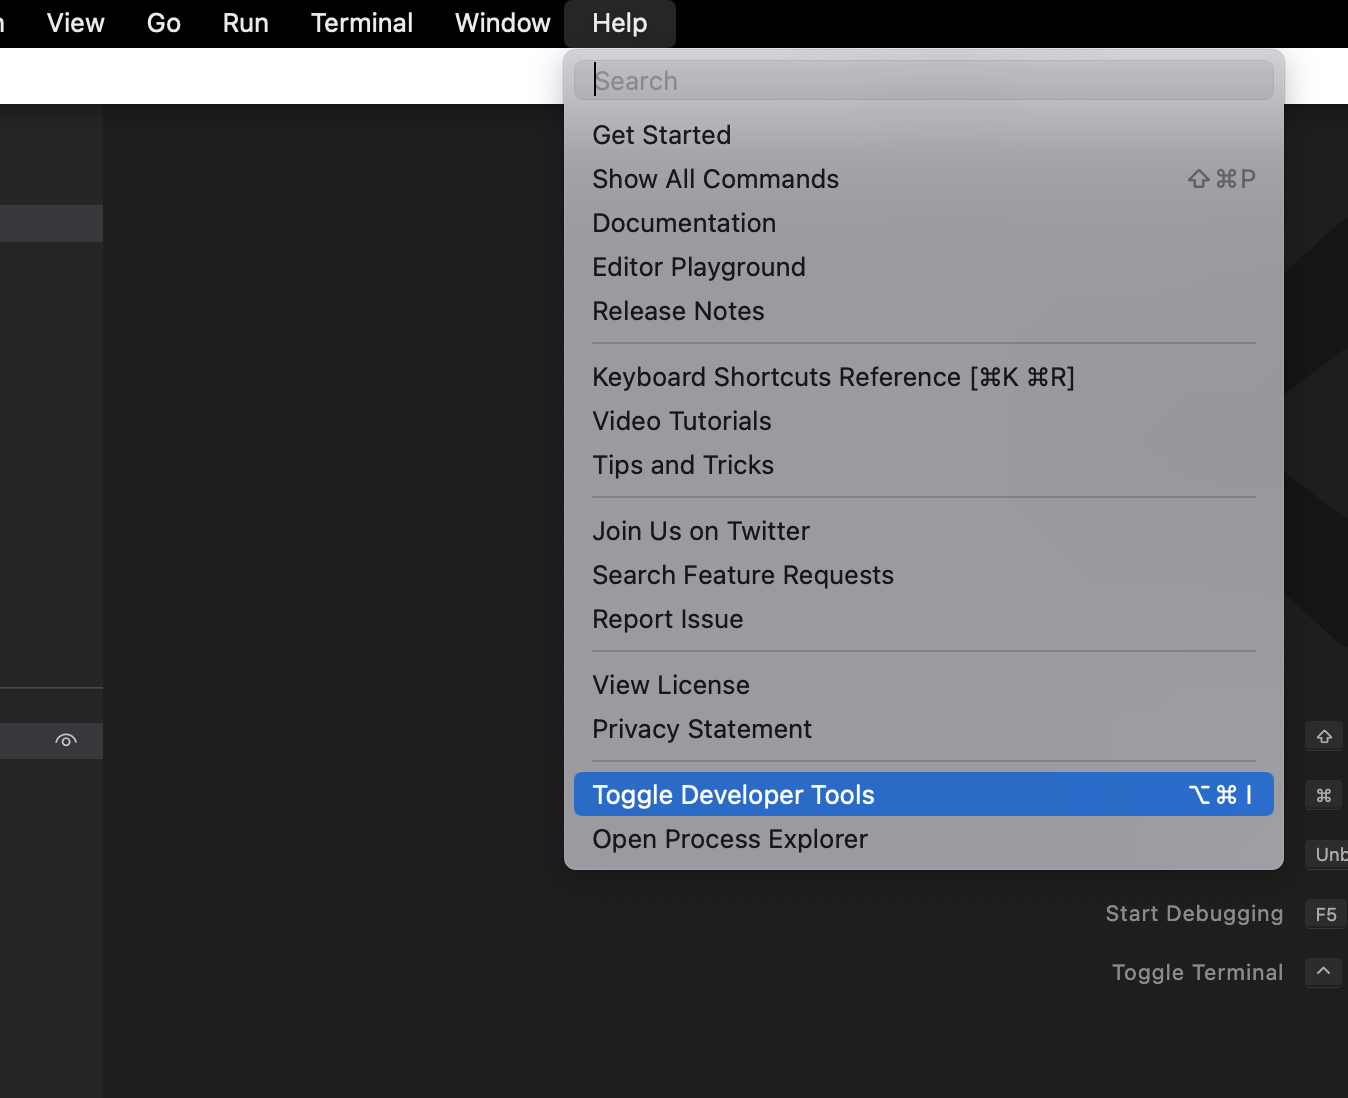Click the F5 key badge beside Start Debugging
Screen dimensions: 1348x1098
pos(1325,914)
